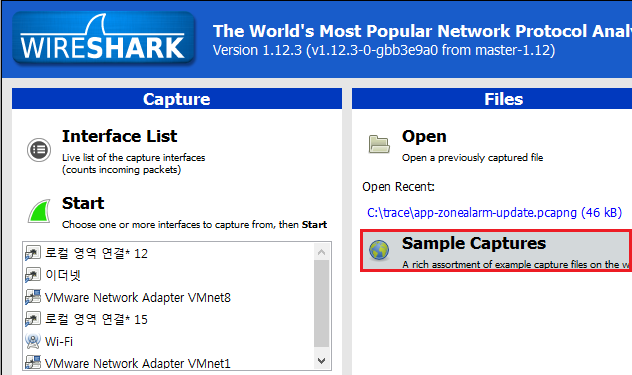Click the network icon beside 로컬 영역 연결* 15
632x375 pixels.
(x=33, y=319)
